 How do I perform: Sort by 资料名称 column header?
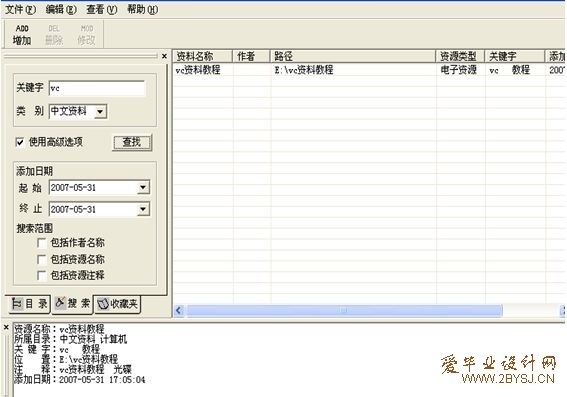pos(202,56)
